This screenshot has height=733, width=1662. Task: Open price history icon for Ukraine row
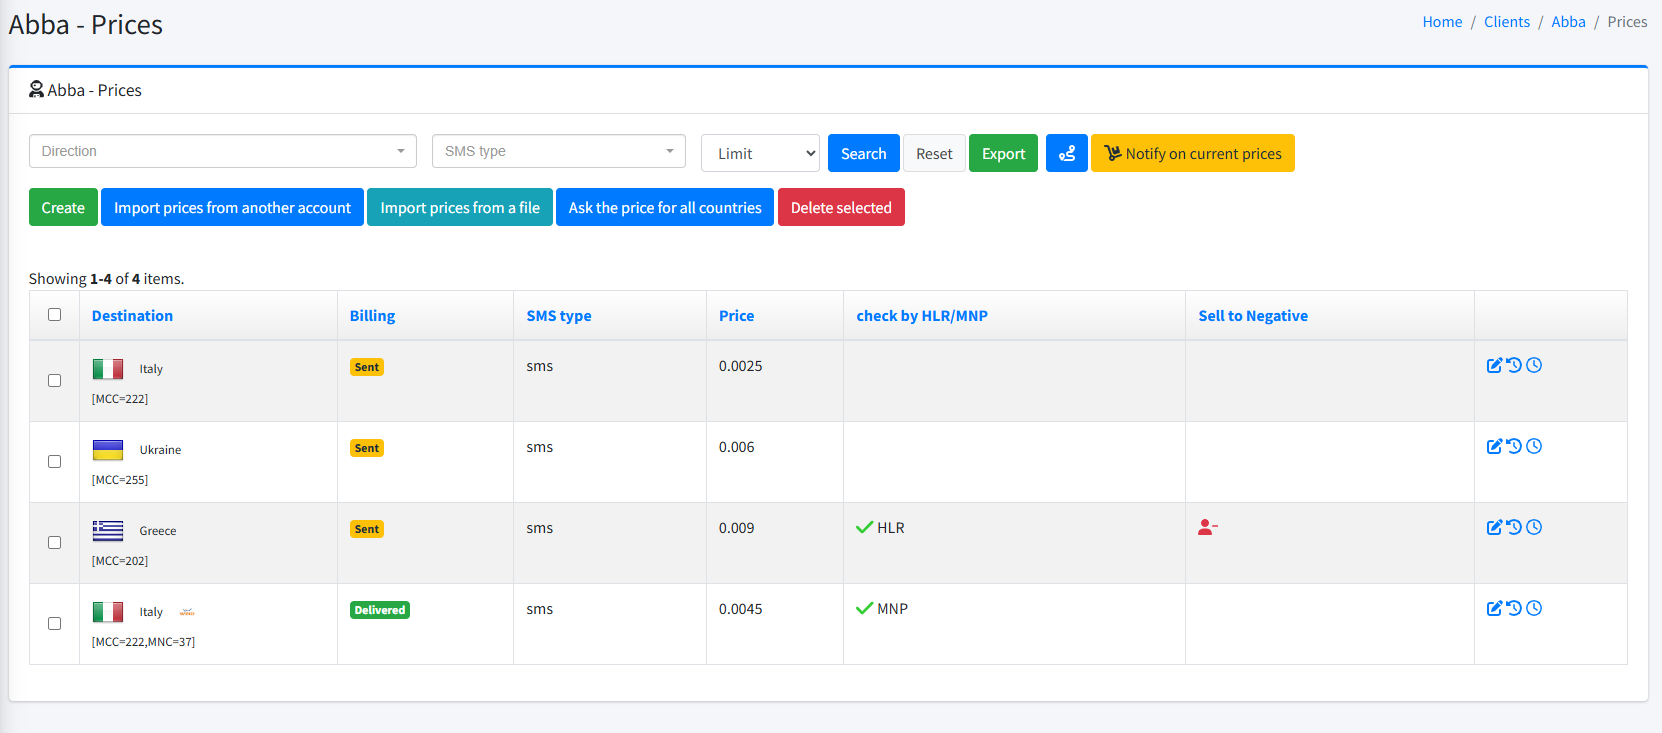pyautogui.click(x=1514, y=447)
